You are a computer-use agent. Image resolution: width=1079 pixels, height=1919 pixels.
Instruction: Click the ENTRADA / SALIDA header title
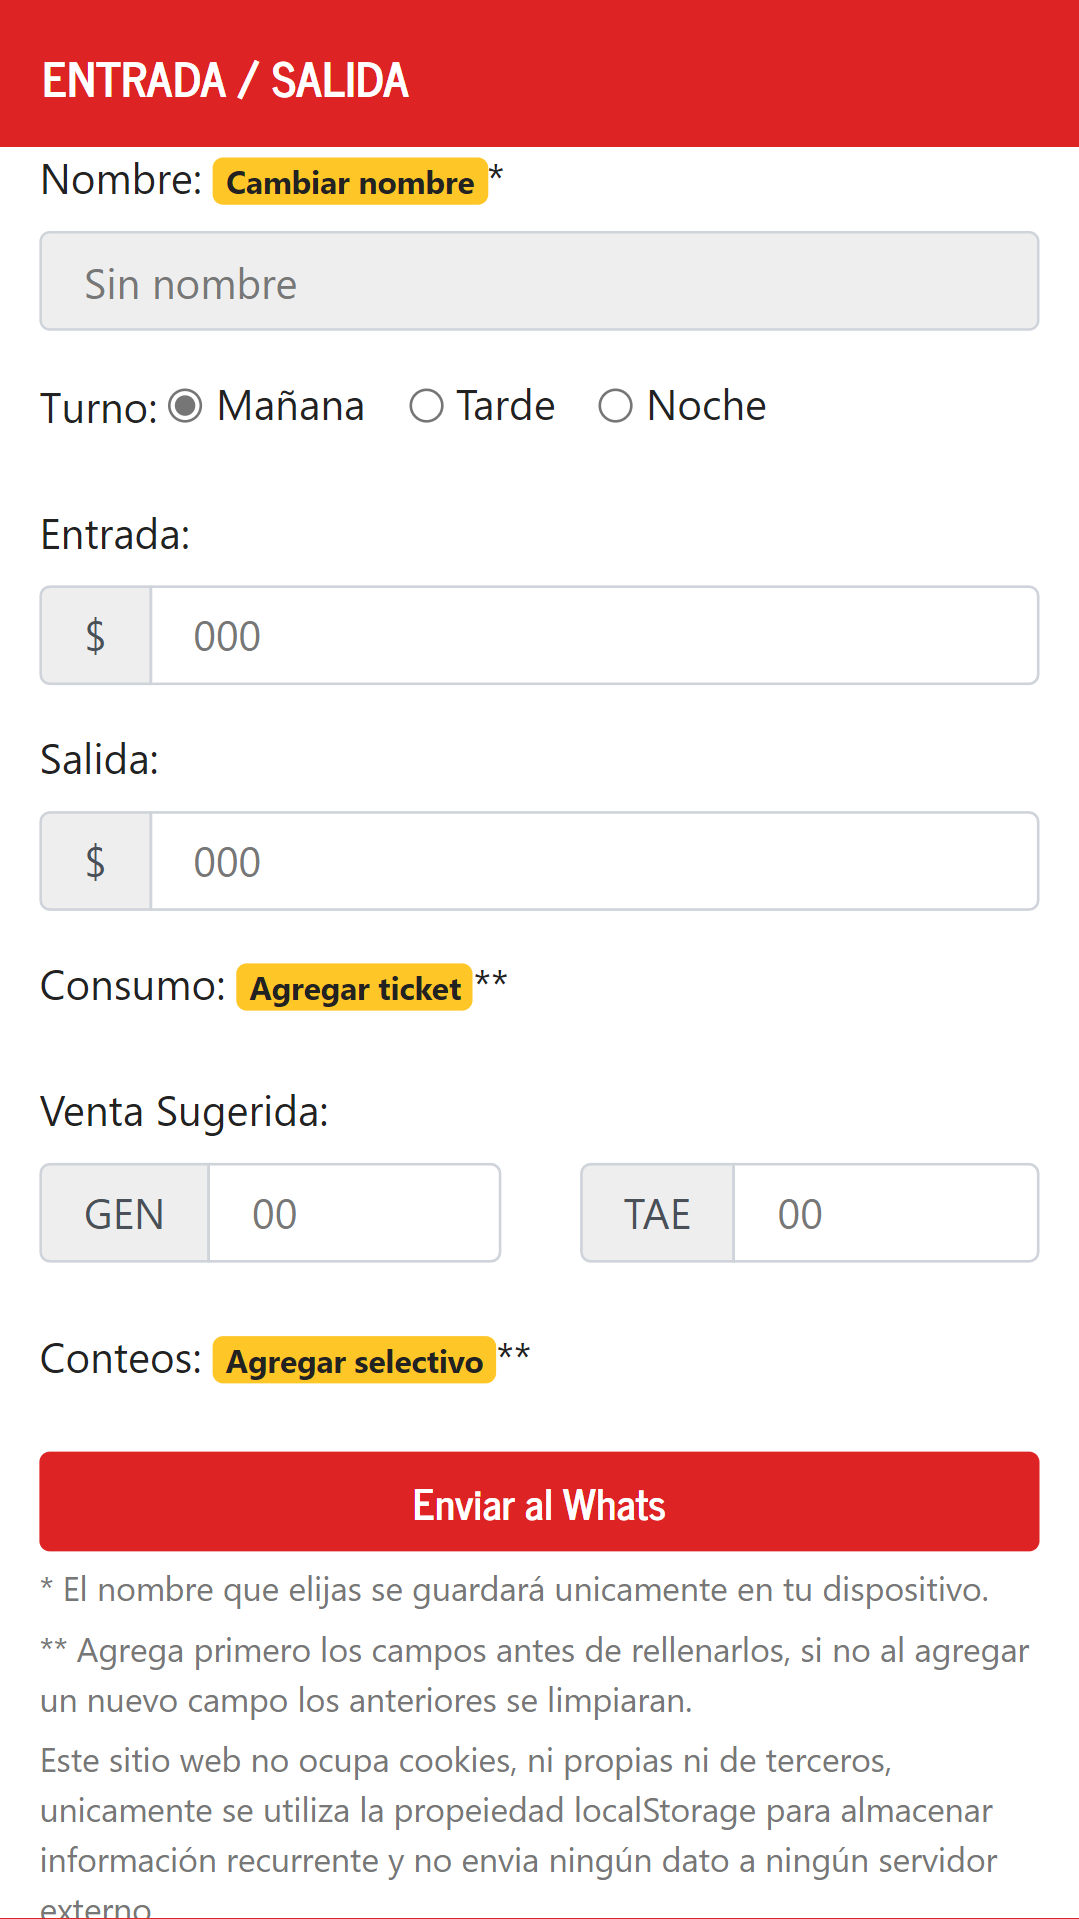pos(225,81)
